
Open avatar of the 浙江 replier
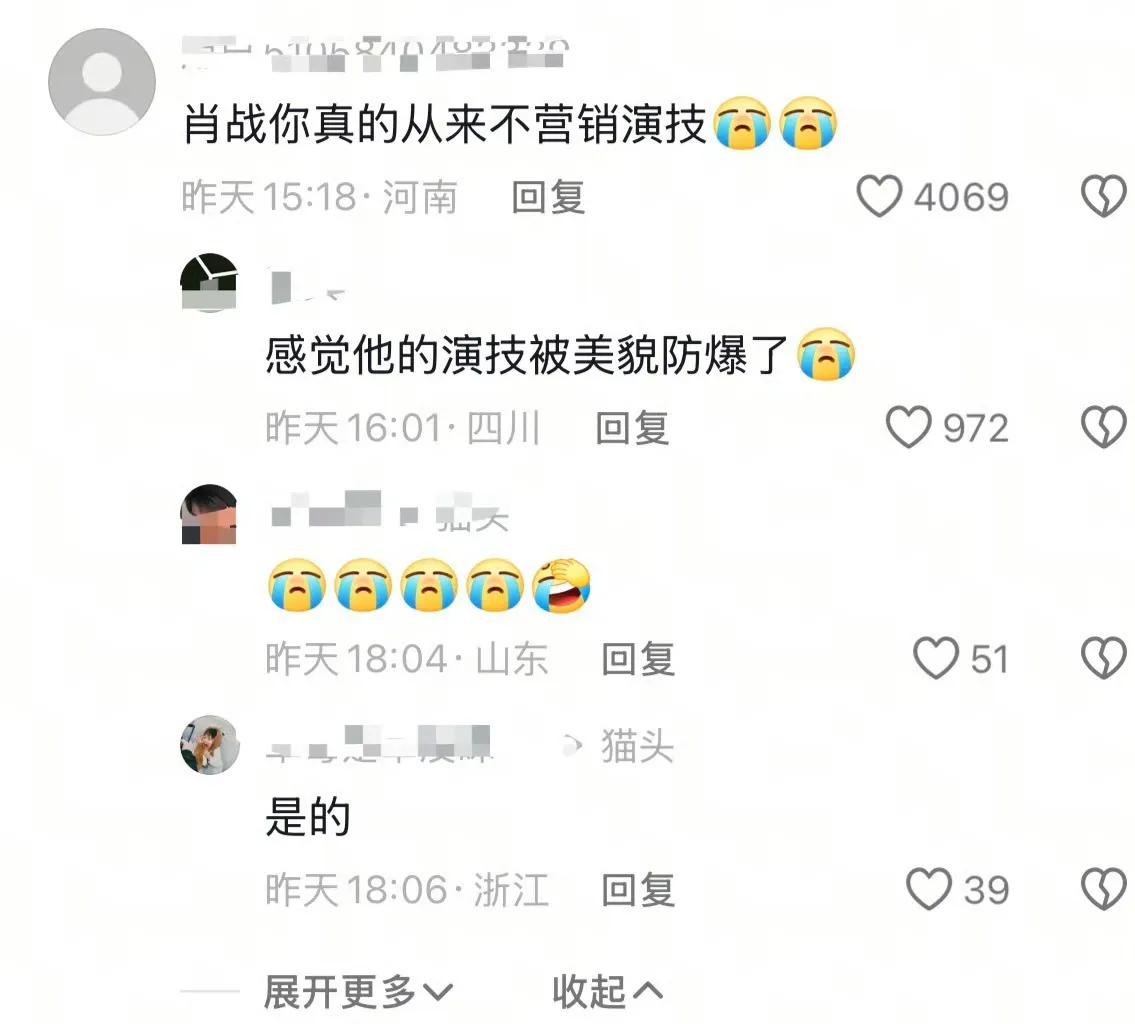point(209,745)
